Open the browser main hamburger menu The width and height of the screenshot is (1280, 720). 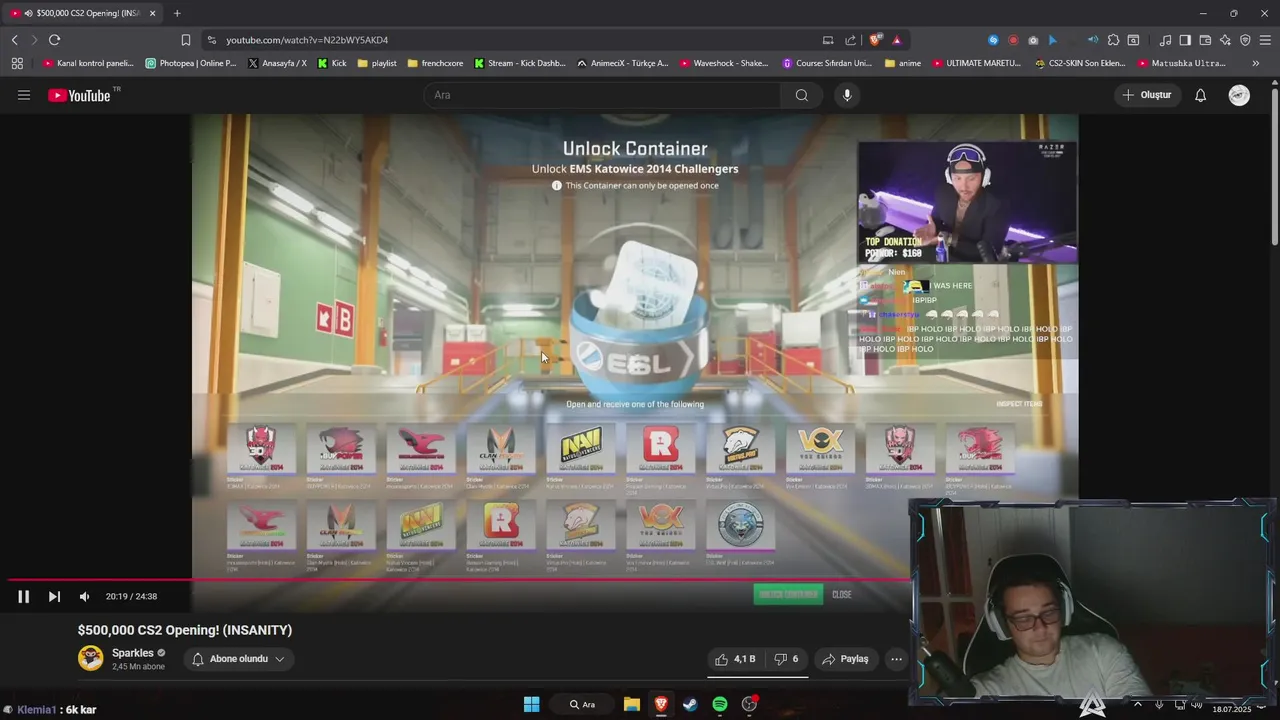pyautogui.click(x=1265, y=40)
